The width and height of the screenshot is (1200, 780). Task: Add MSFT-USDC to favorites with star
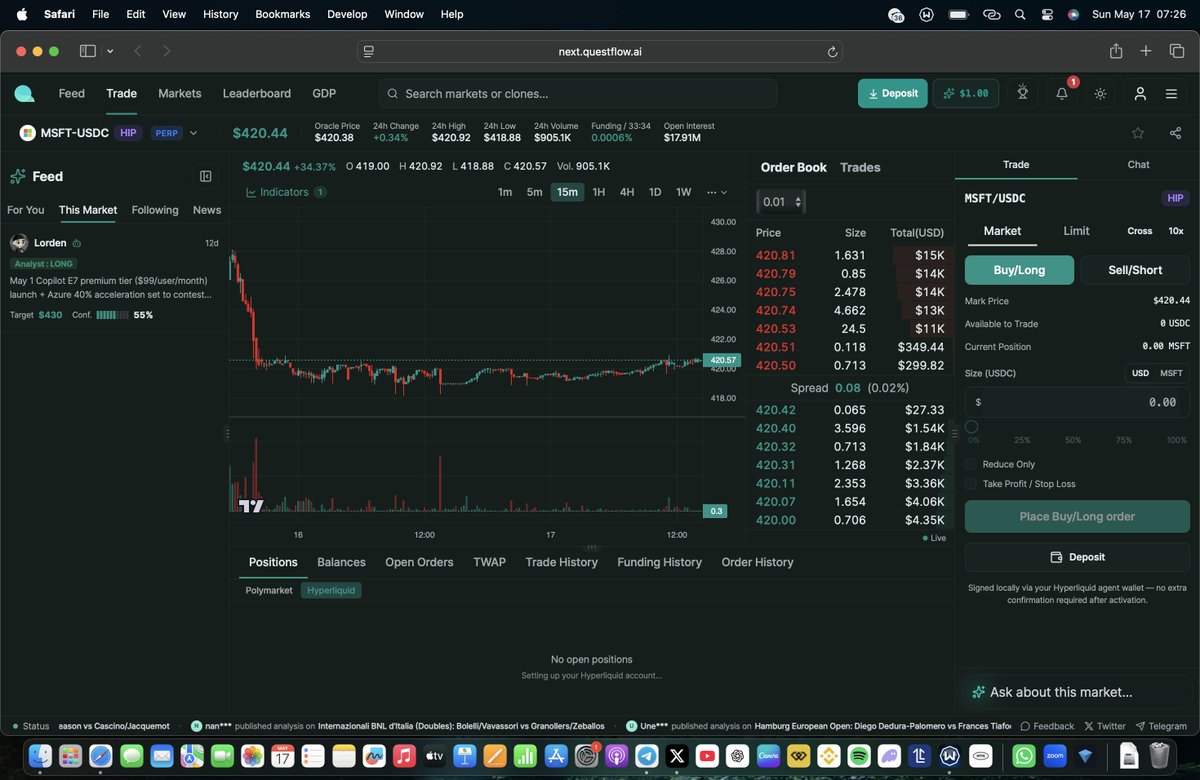pos(1138,132)
